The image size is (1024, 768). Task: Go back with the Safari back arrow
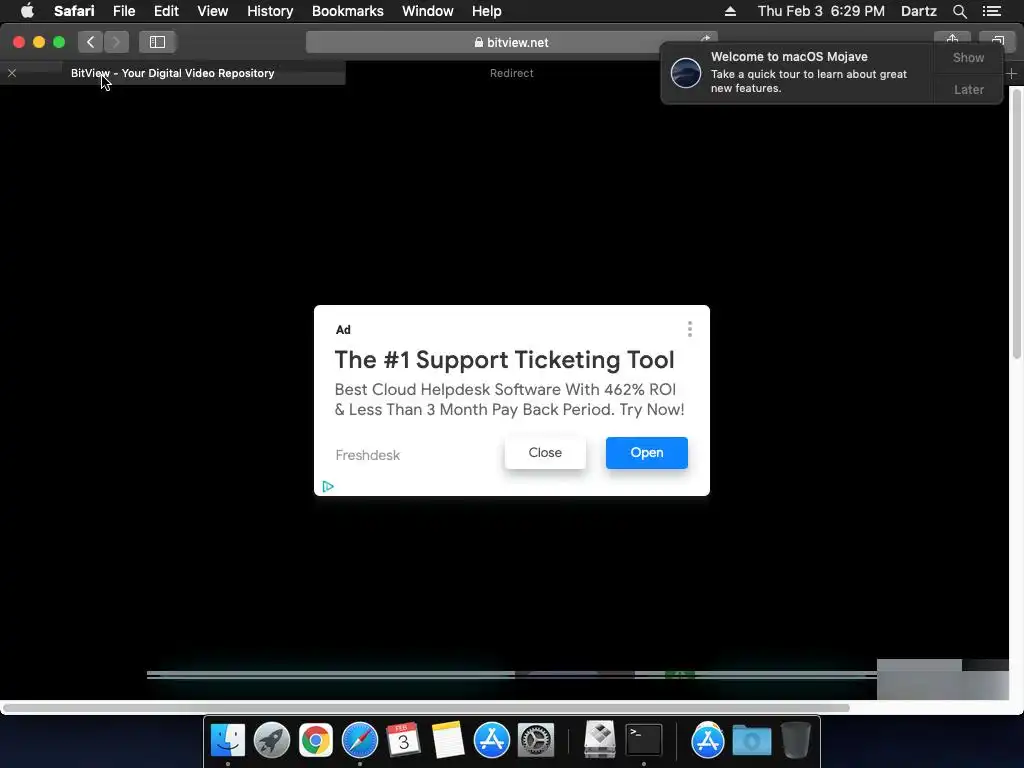(91, 42)
